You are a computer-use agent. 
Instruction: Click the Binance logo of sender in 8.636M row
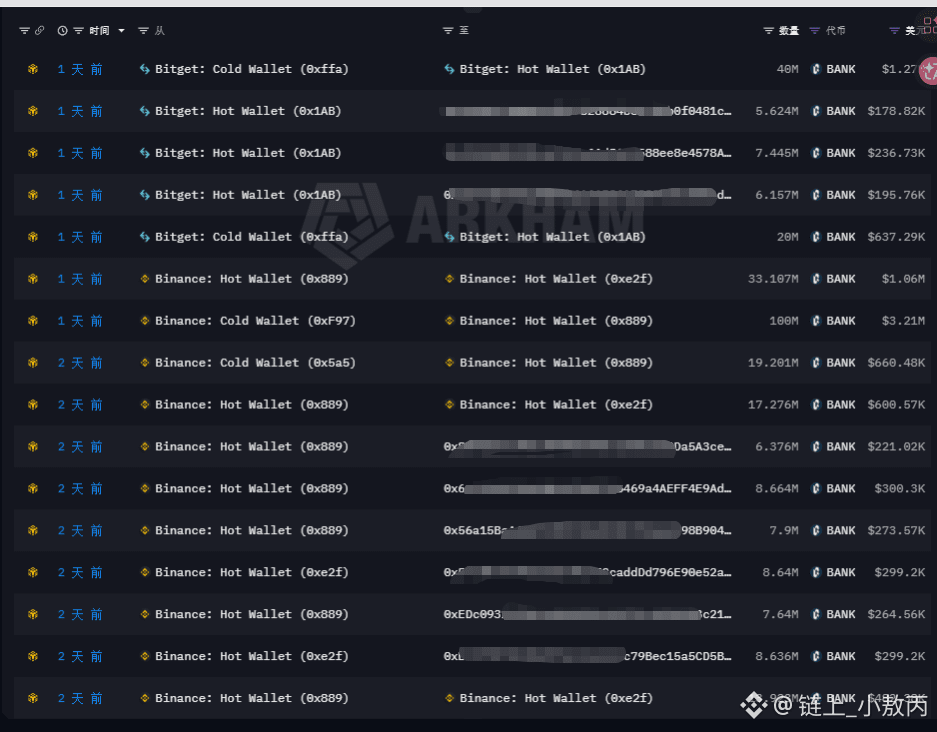click(144, 656)
